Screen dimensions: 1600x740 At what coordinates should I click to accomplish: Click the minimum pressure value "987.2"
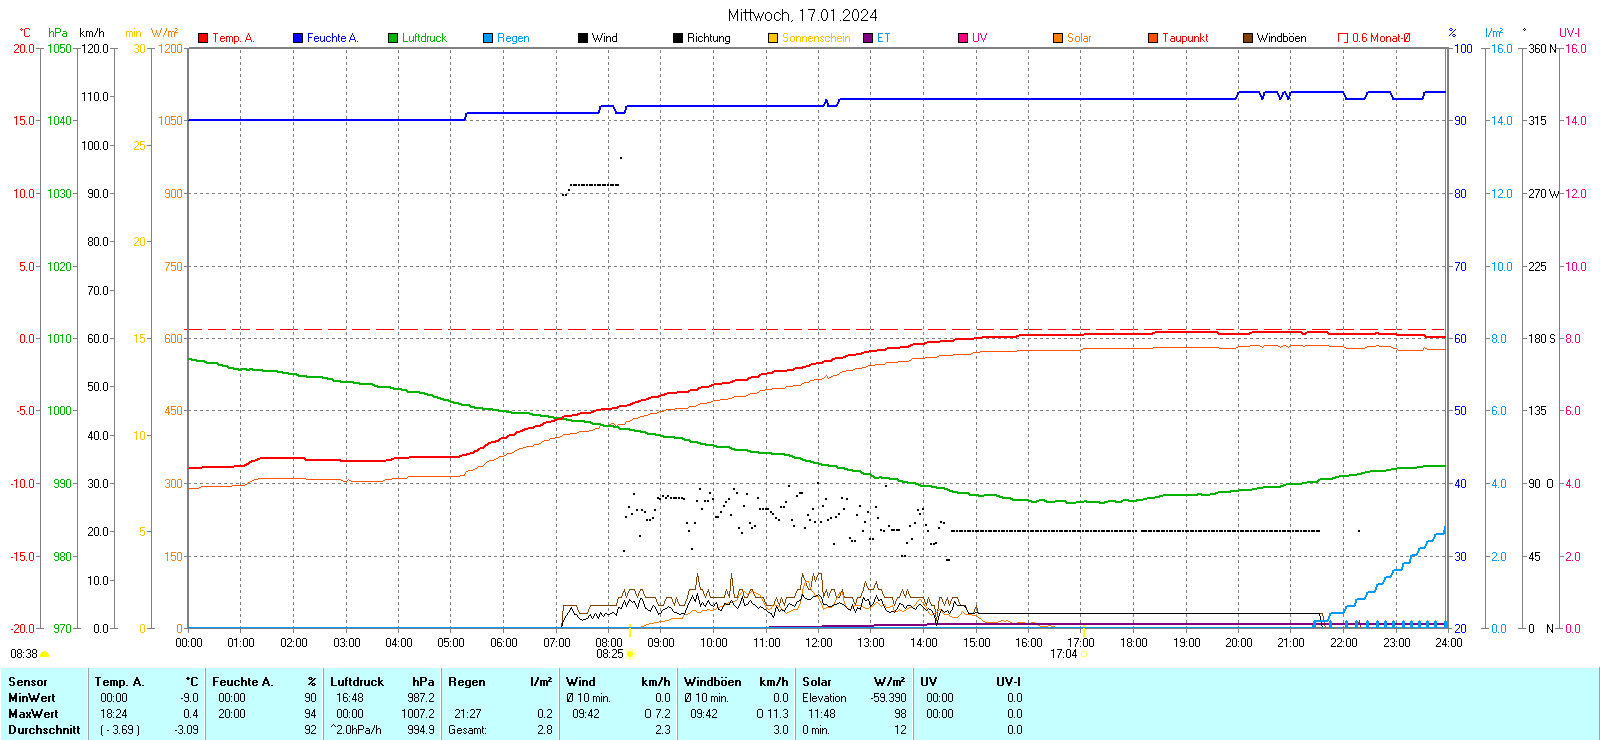pos(421,698)
